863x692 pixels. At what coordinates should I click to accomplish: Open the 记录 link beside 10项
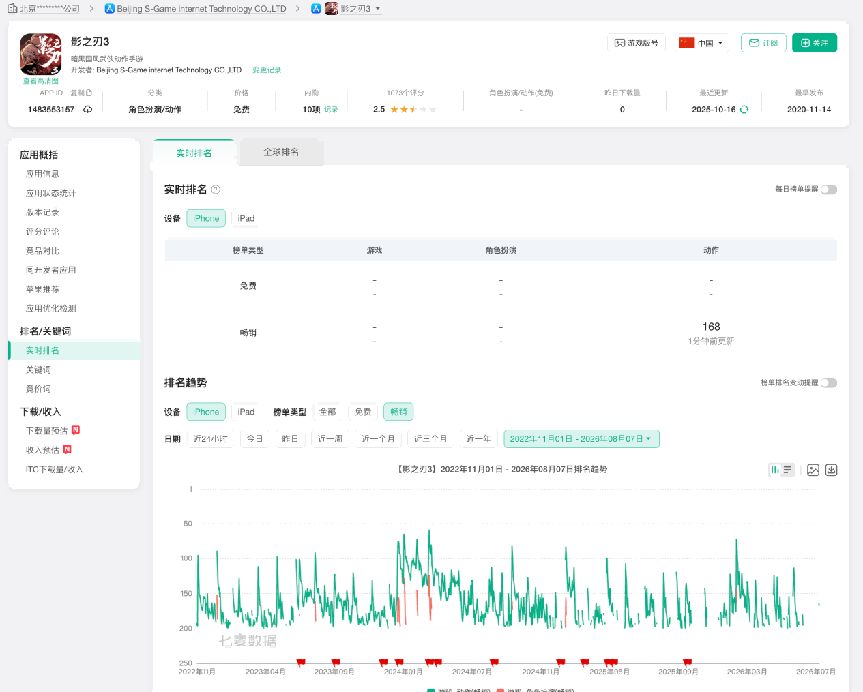[x=331, y=110]
